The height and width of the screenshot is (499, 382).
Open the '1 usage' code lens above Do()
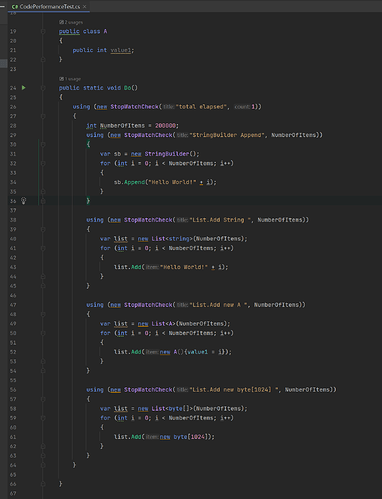[x=70, y=79]
